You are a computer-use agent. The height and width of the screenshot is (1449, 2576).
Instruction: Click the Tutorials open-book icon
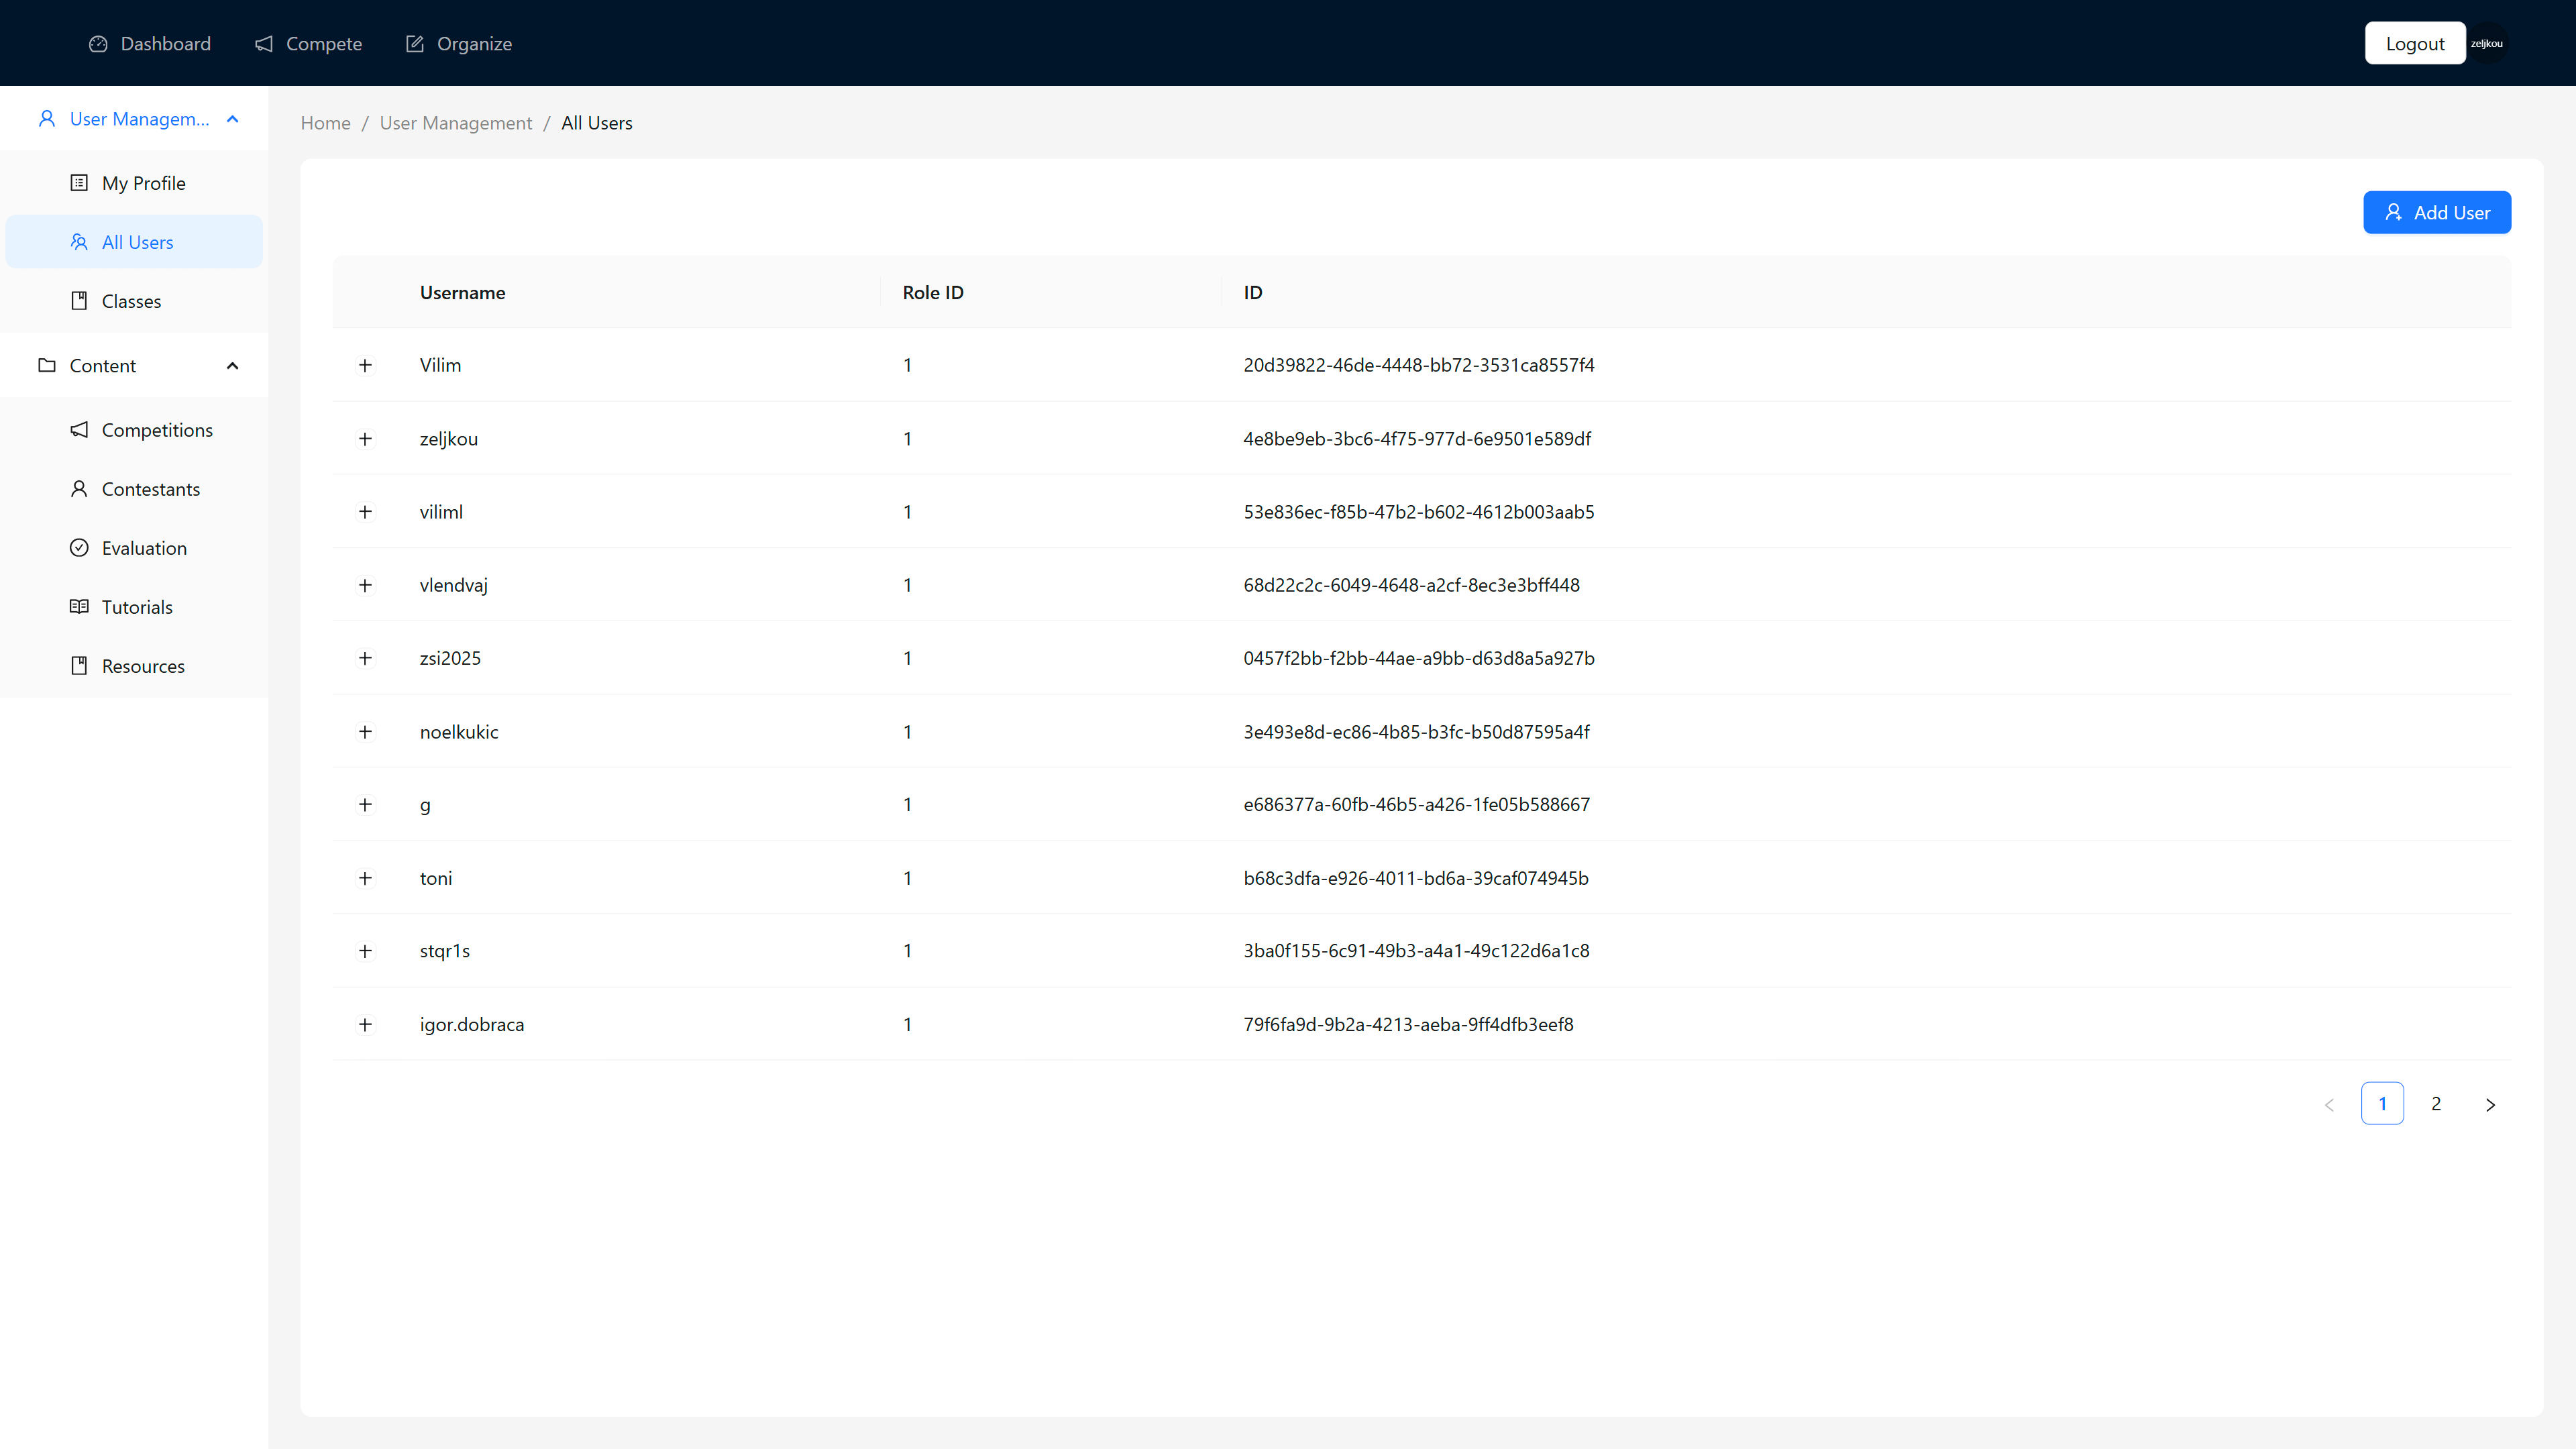click(x=79, y=607)
